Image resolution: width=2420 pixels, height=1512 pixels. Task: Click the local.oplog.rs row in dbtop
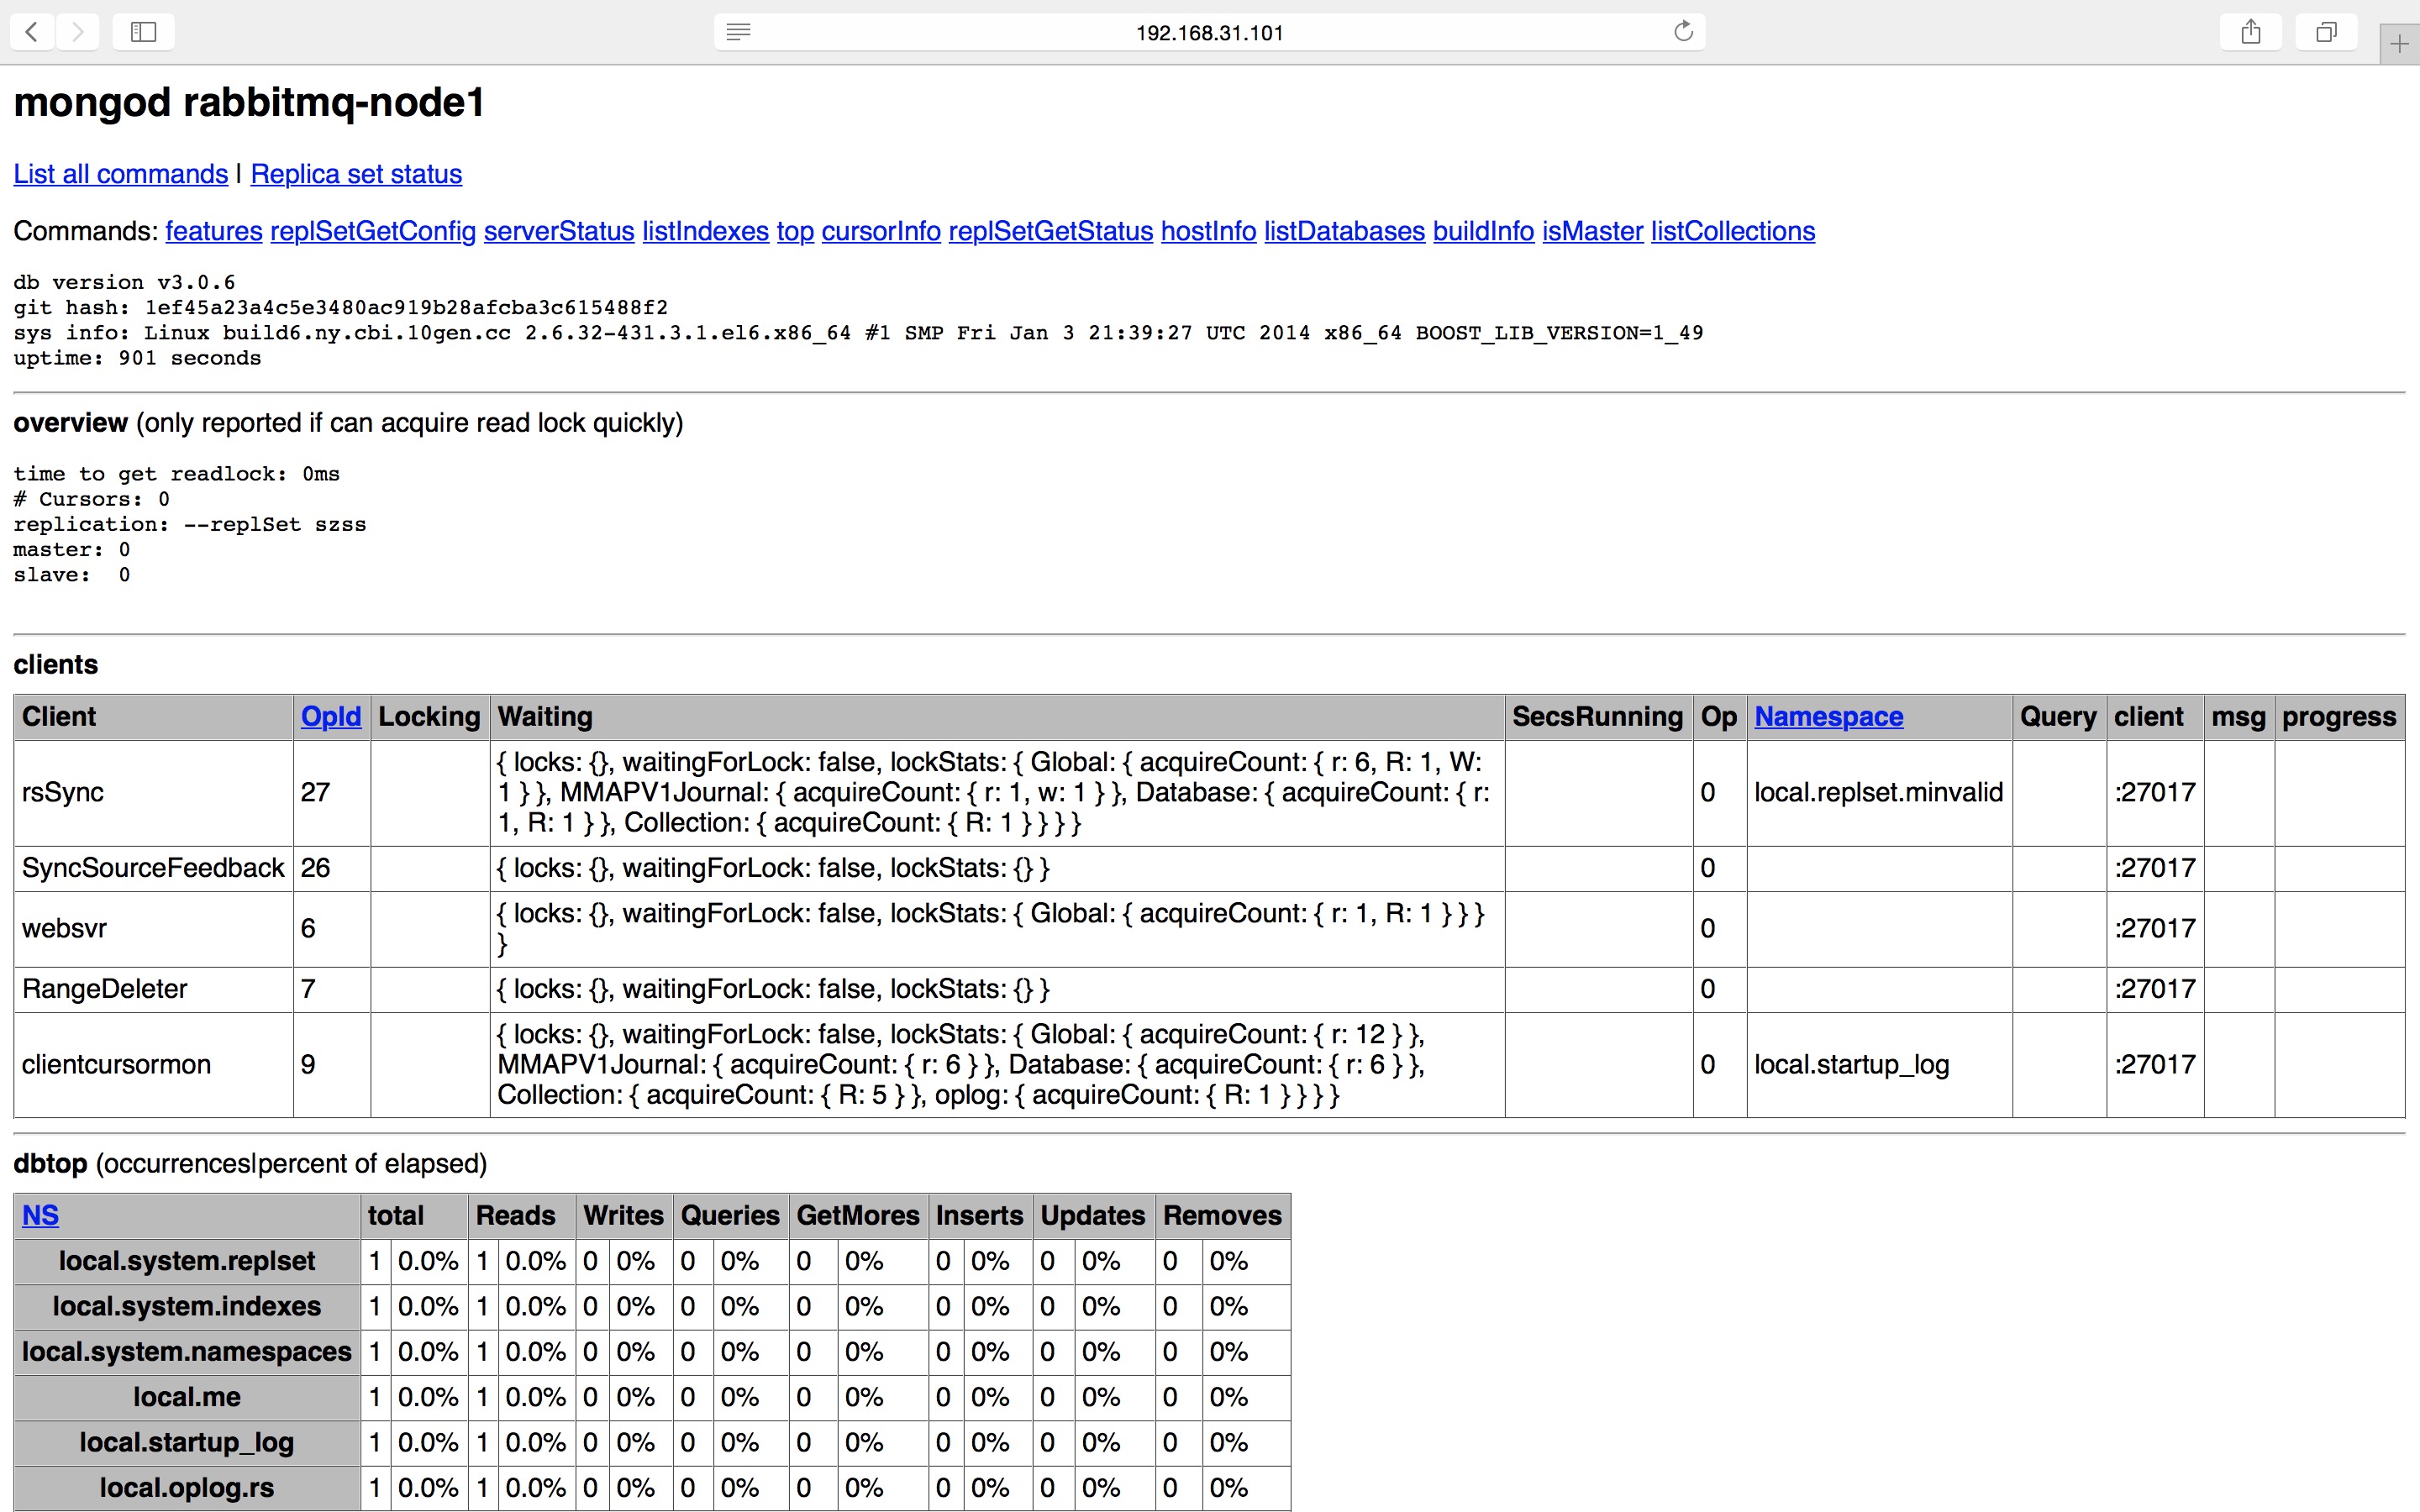pos(652,1488)
